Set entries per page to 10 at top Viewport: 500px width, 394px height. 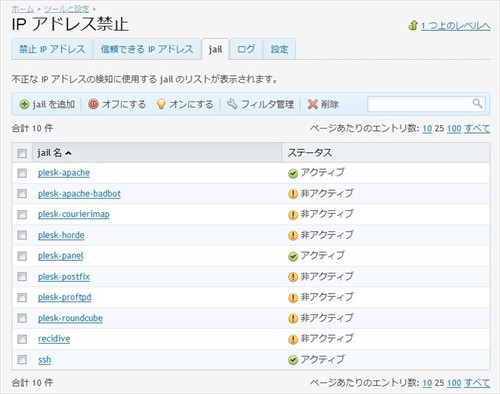(427, 128)
